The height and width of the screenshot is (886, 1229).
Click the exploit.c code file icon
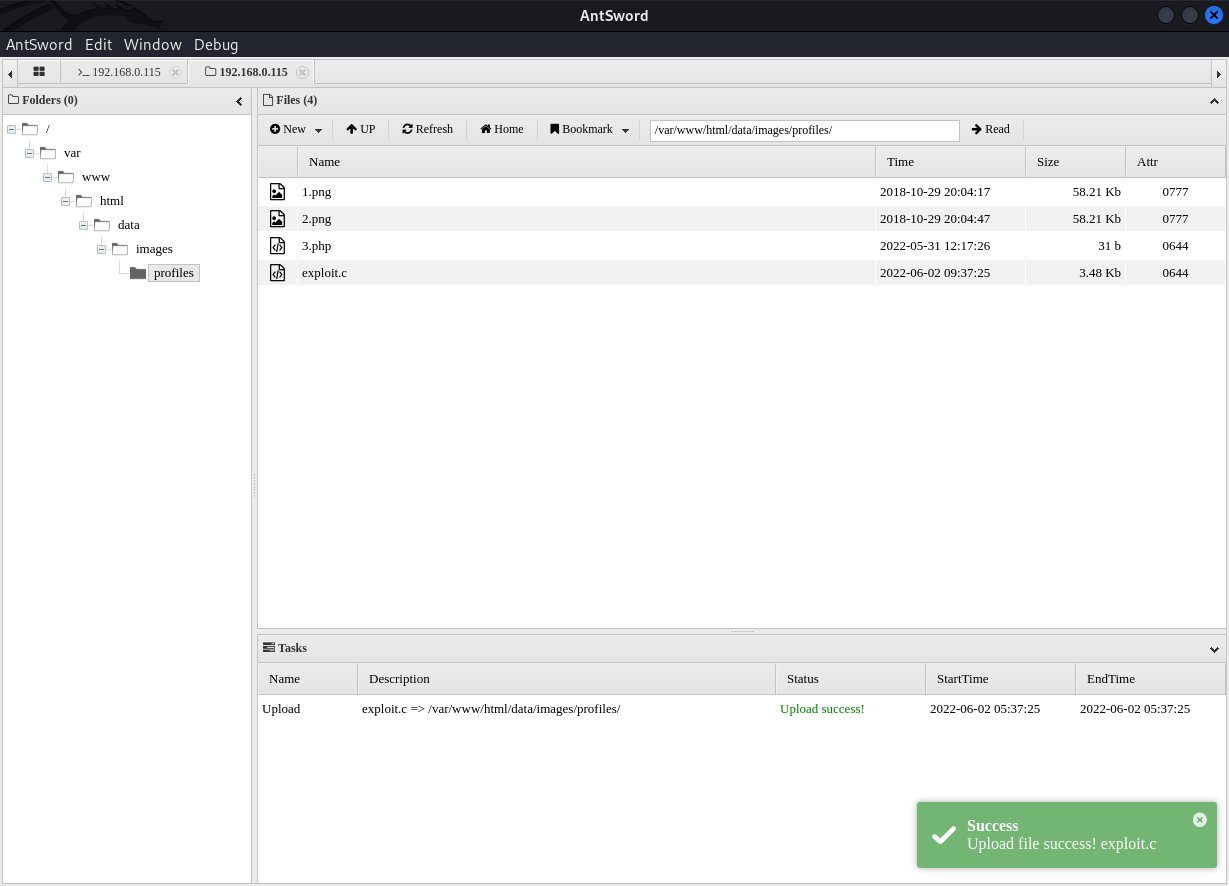[278, 272]
